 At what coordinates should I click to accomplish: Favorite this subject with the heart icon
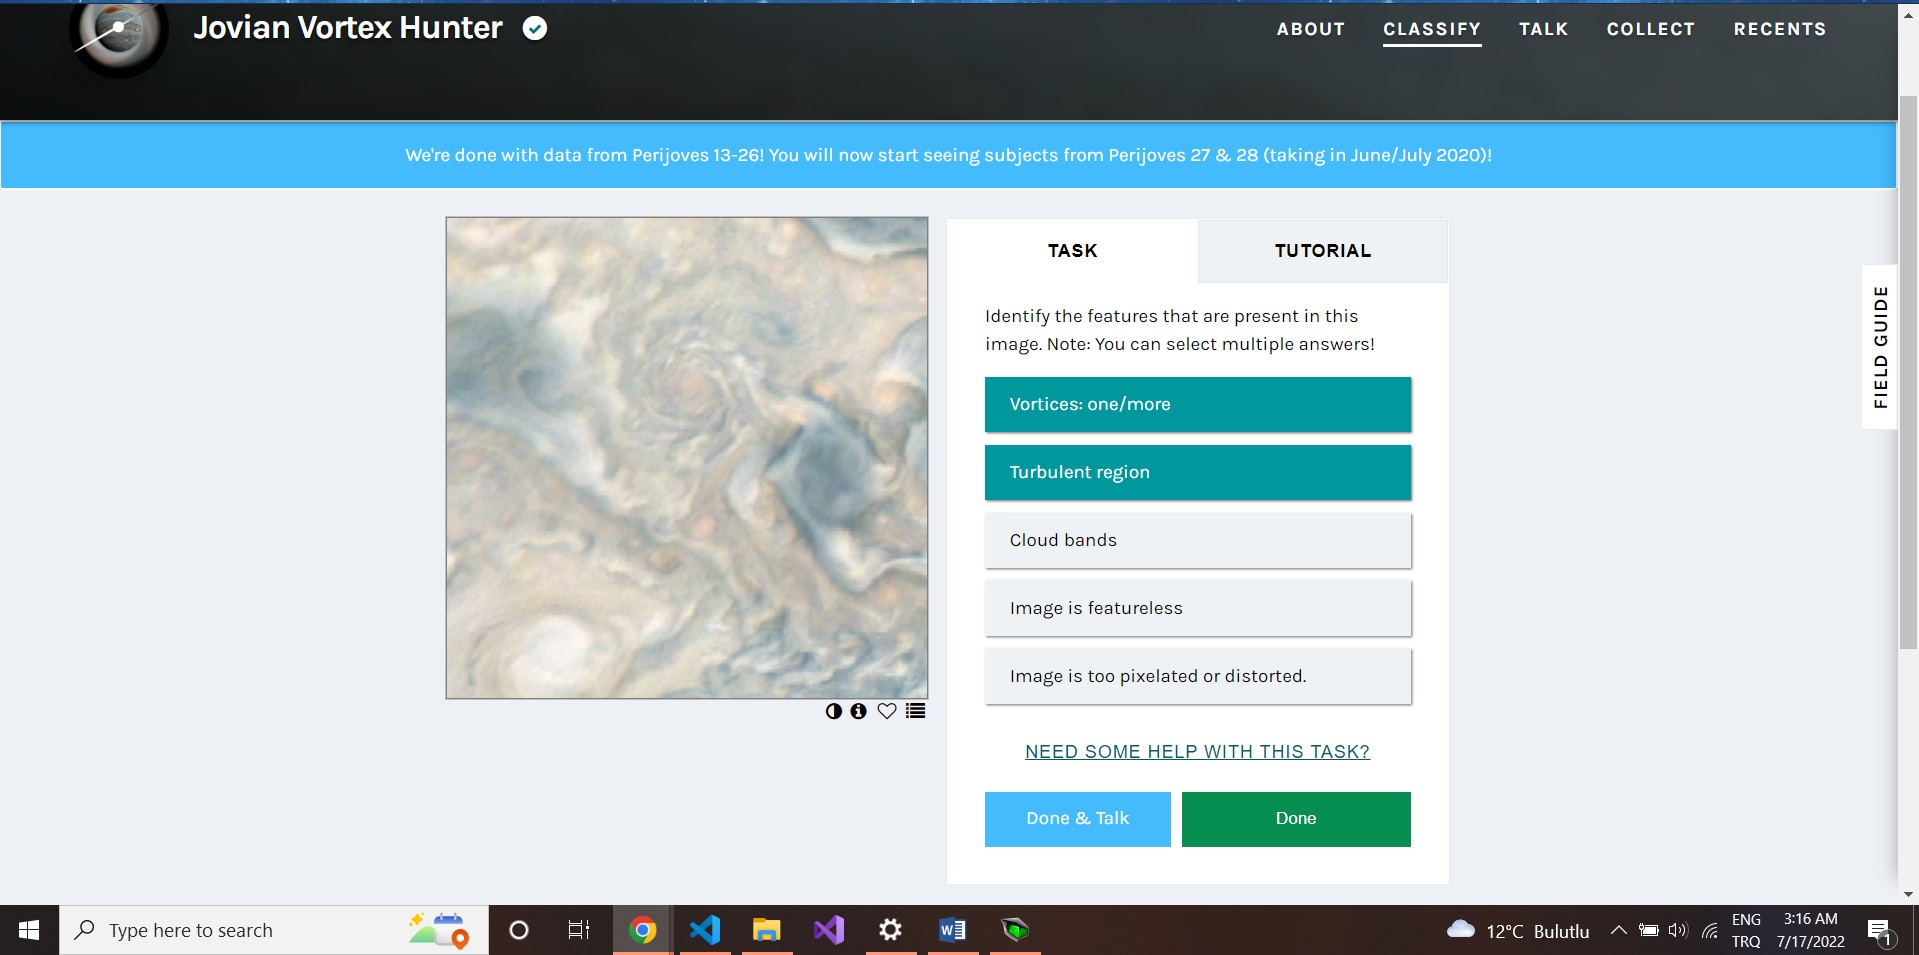point(886,711)
